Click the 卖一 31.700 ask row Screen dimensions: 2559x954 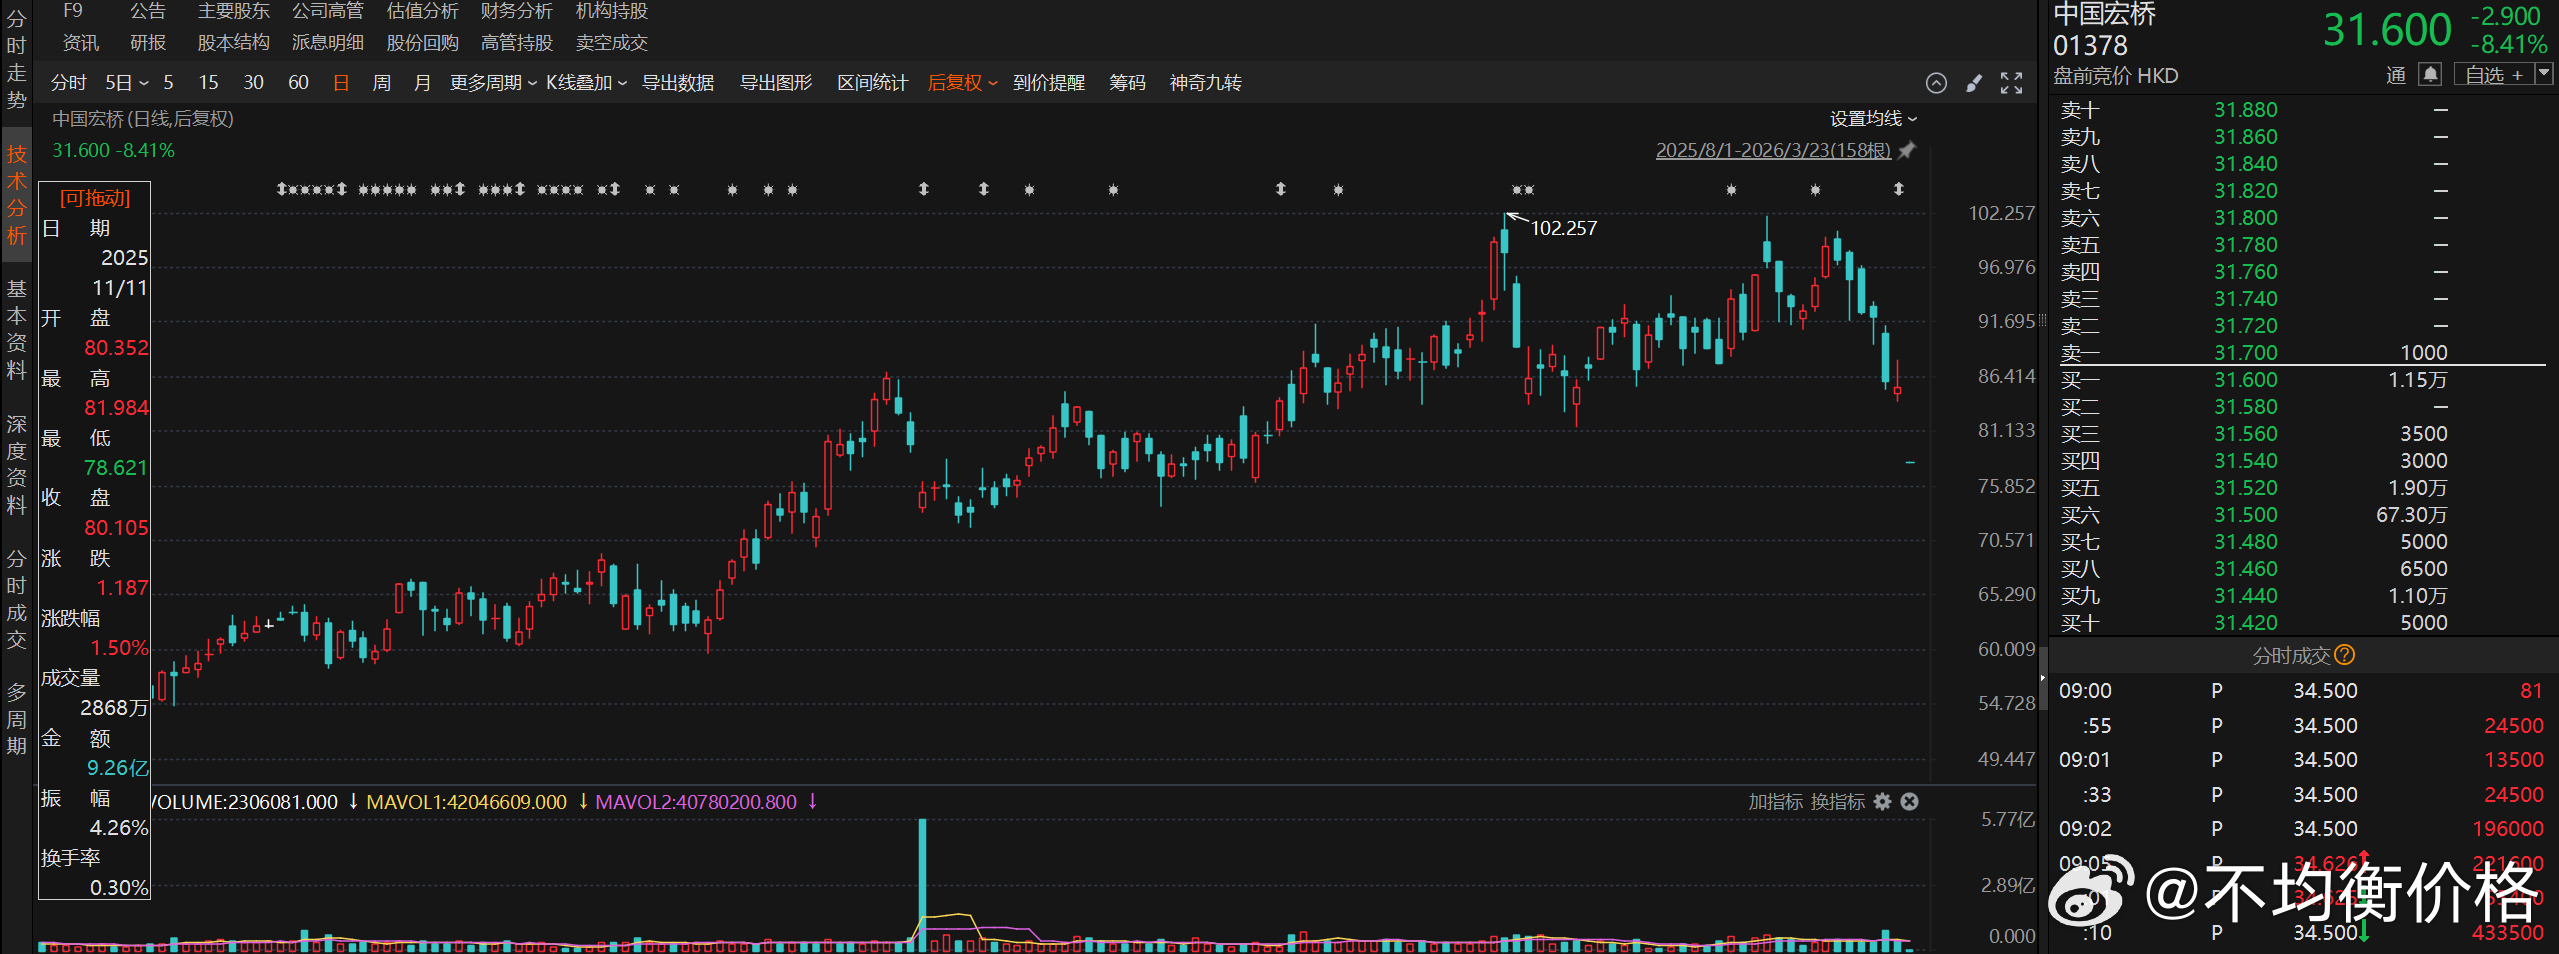click(2303, 353)
